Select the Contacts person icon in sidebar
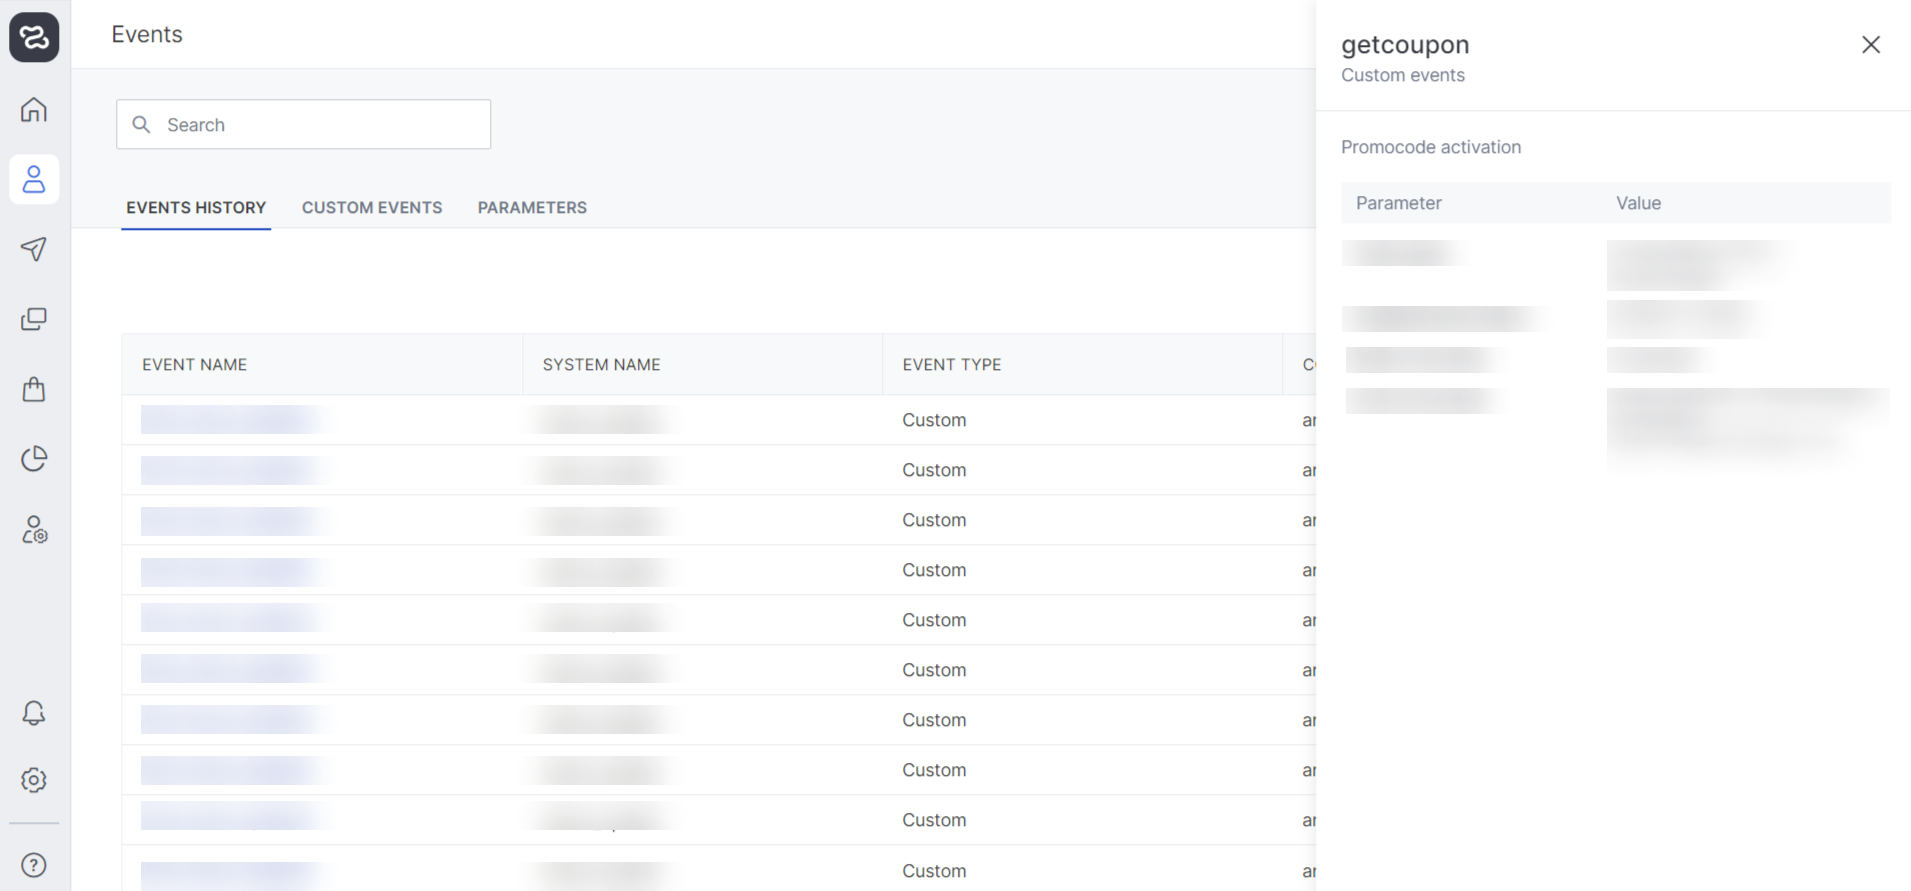Image resolution: width=1911 pixels, height=891 pixels. (x=34, y=179)
